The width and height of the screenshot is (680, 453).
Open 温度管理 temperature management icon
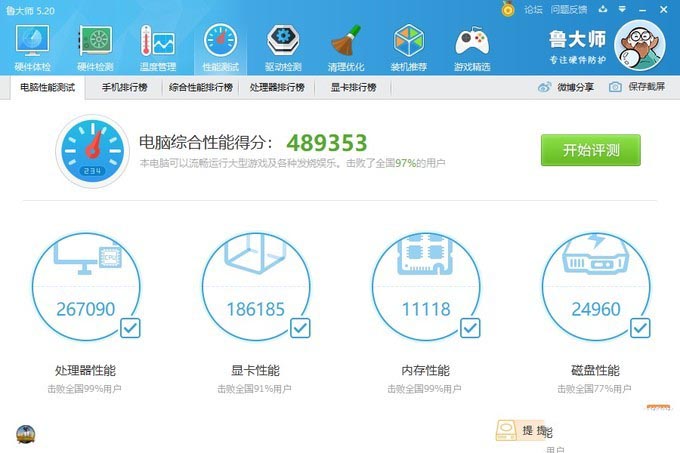coord(157,40)
